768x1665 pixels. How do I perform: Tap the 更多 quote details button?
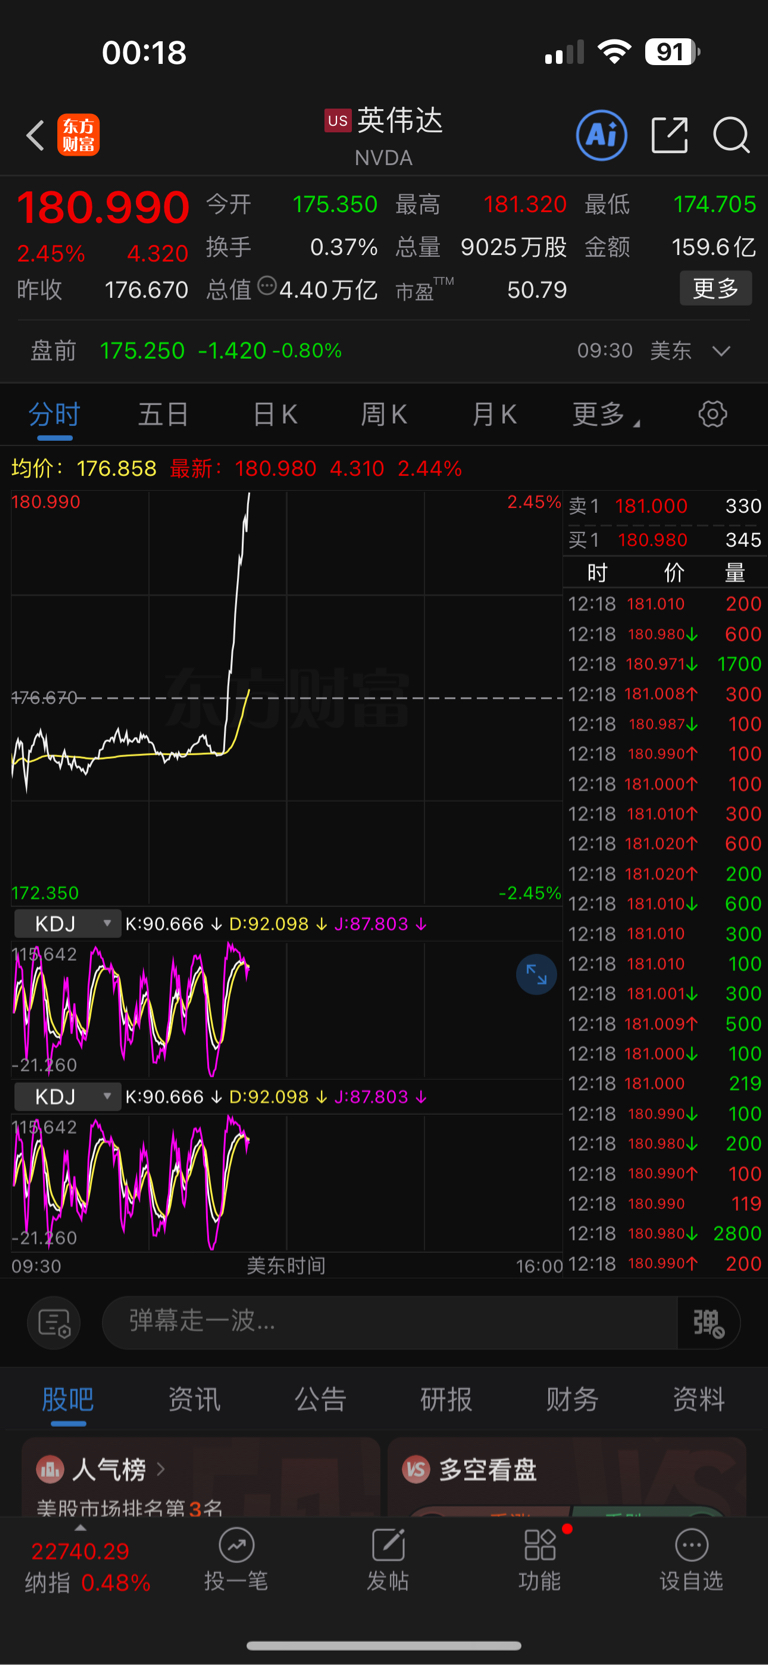click(716, 289)
